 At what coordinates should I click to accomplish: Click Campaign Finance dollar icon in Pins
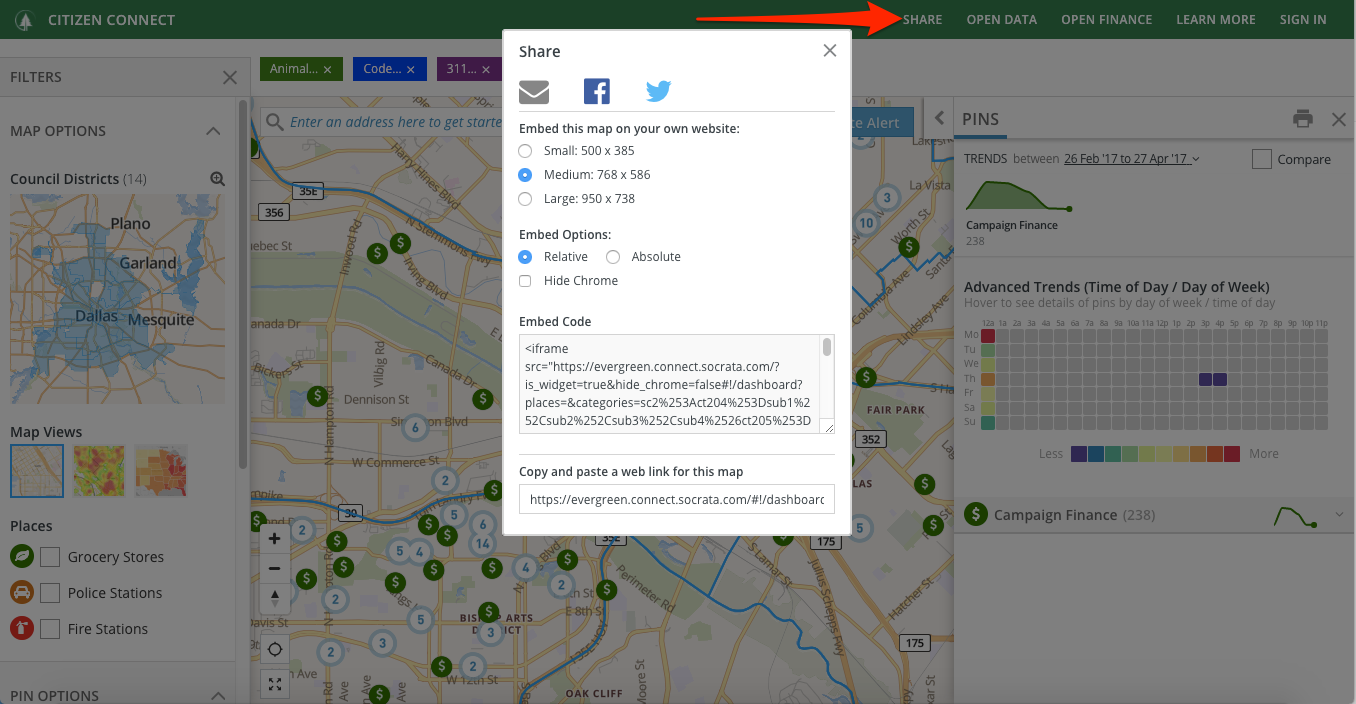point(976,515)
